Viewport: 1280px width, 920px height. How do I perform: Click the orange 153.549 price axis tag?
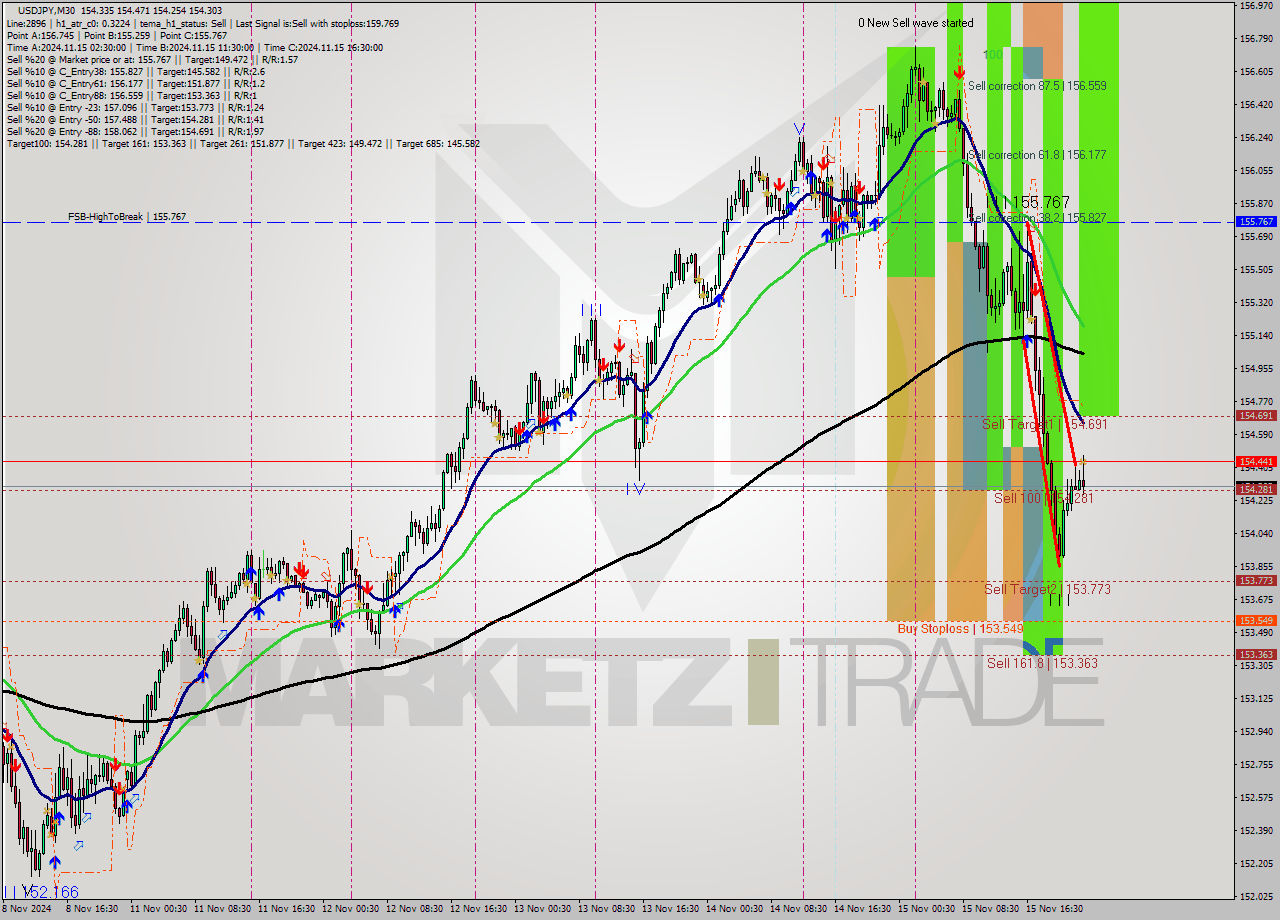(x=1256, y=620)
